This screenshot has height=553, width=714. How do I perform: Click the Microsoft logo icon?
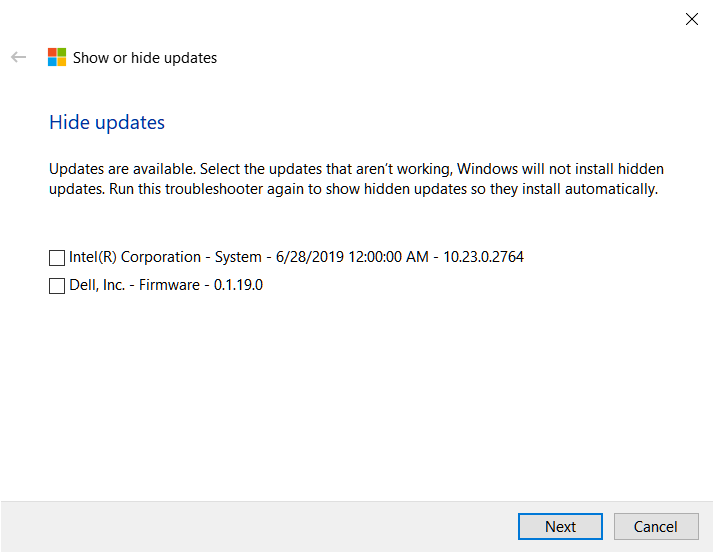(x=57, y=57)
